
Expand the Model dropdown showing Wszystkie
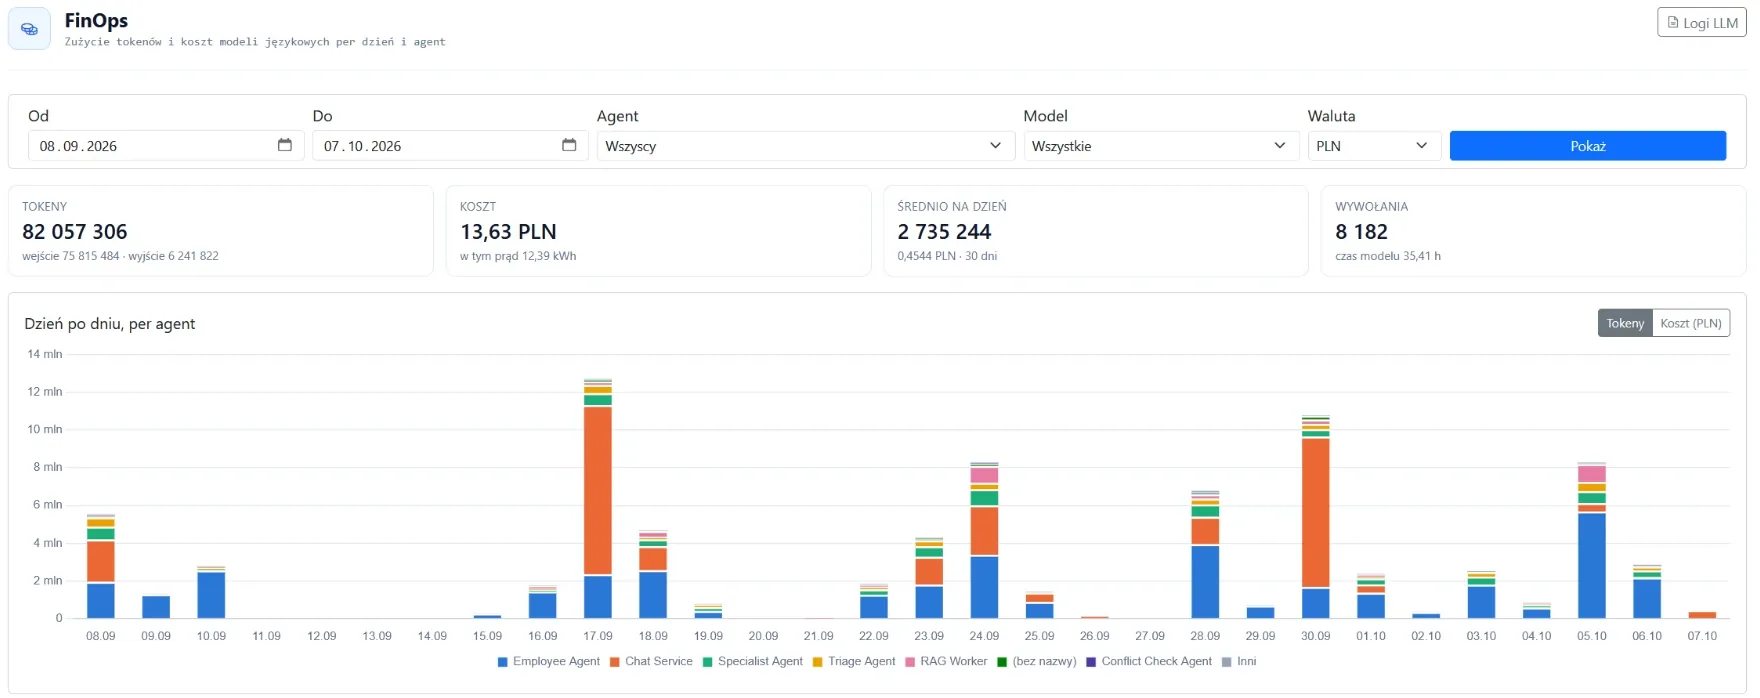[x=1161, y=146]
